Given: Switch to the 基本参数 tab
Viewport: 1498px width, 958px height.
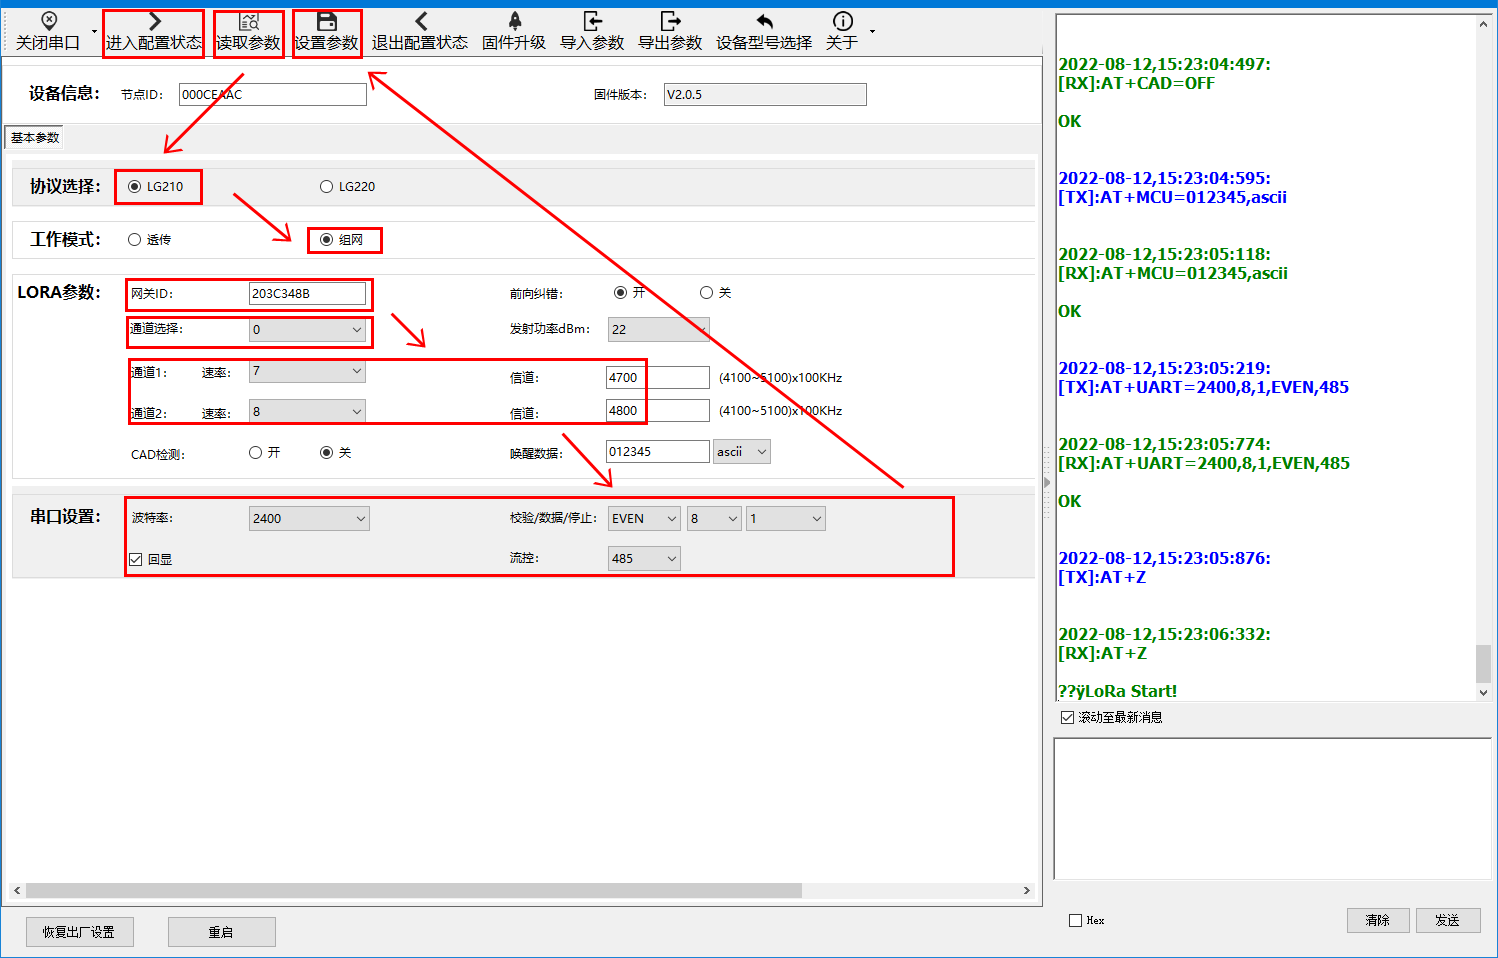Looking at the screenshot, I should point(35,138).
